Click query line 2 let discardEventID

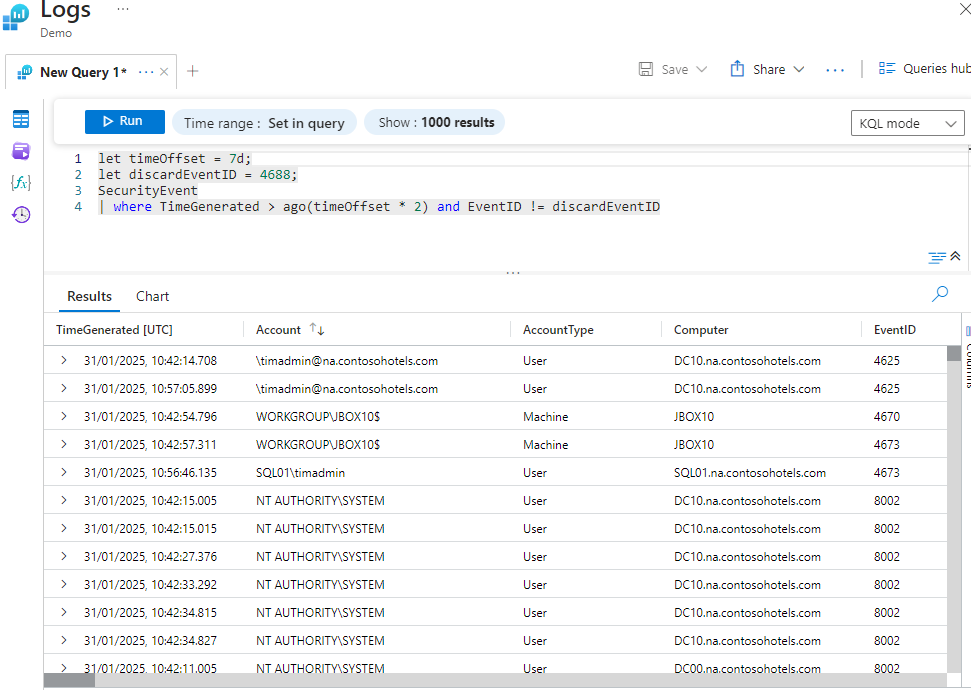click(x=198, y=175)
